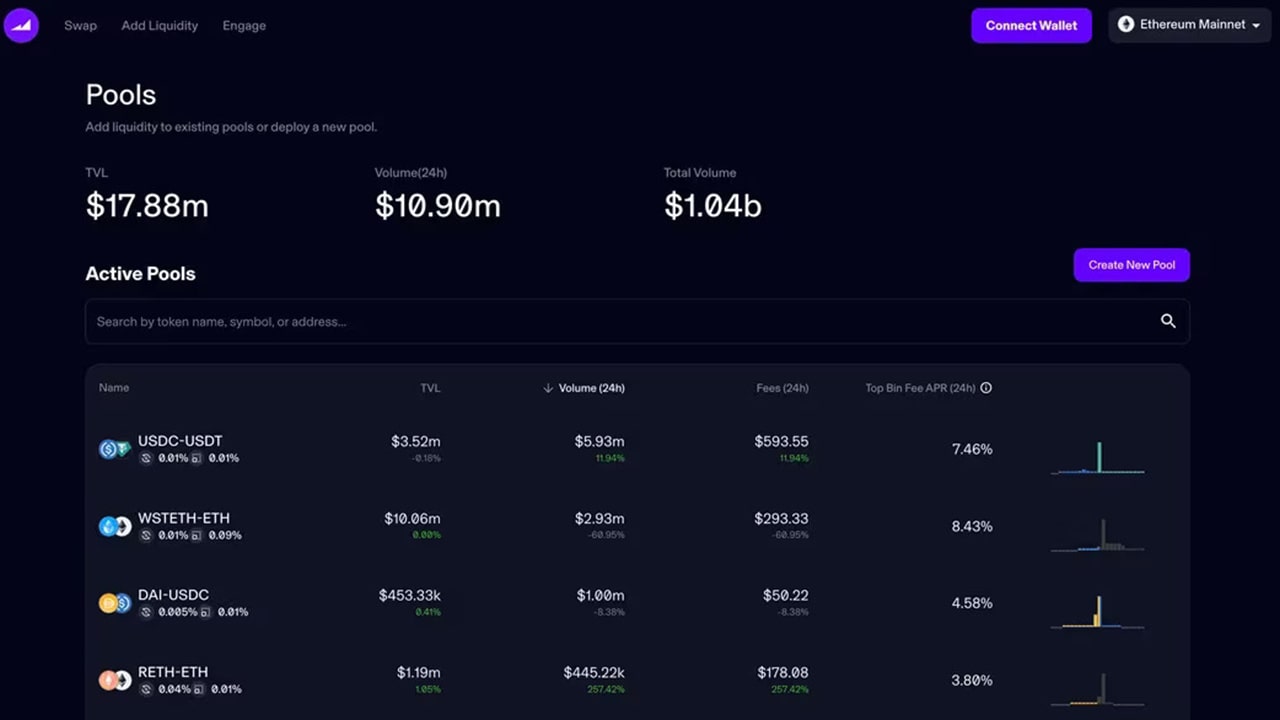Click the $5.93m volume value
This screenshot has height=720, width=1280.
(600, 441)
